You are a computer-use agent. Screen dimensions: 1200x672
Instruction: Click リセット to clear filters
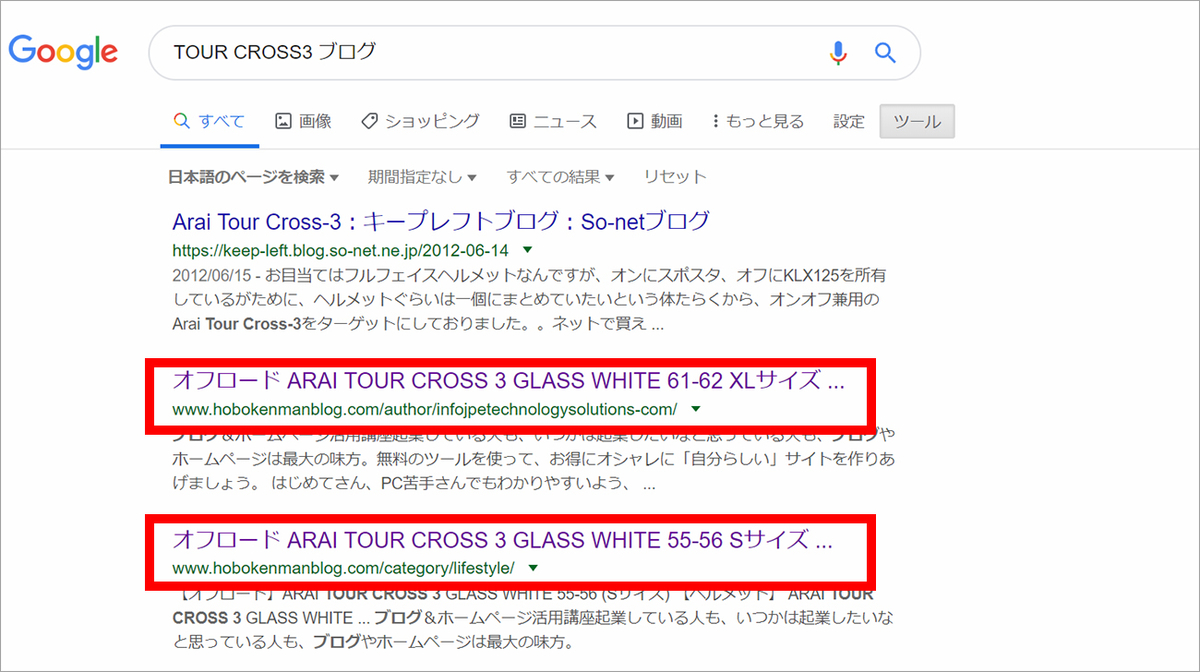coord(675,177)
